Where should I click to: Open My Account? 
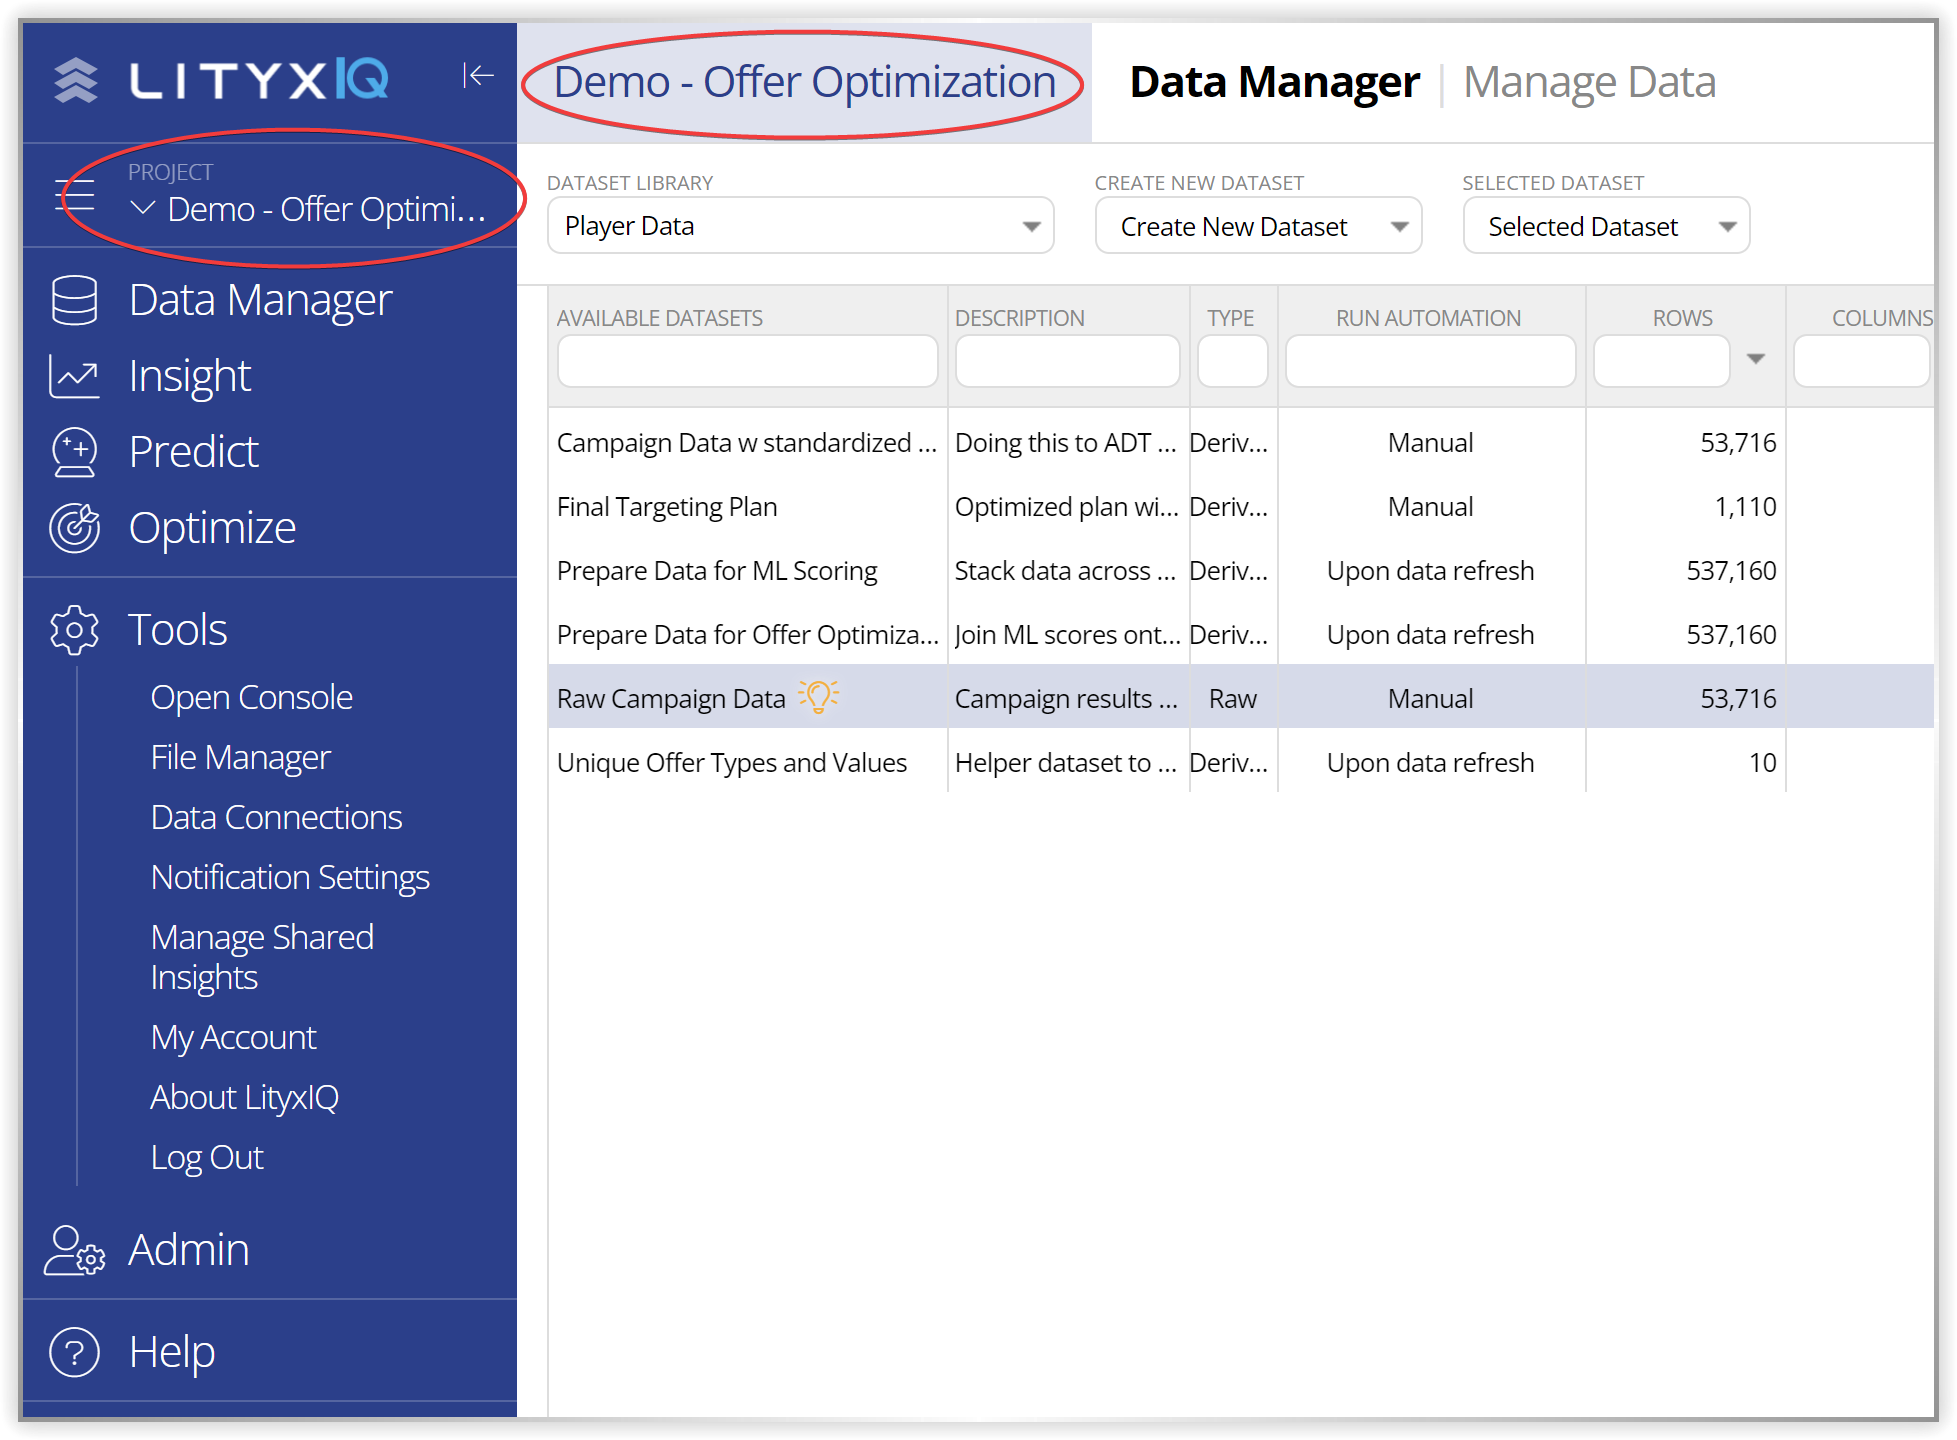point(233,1037)
